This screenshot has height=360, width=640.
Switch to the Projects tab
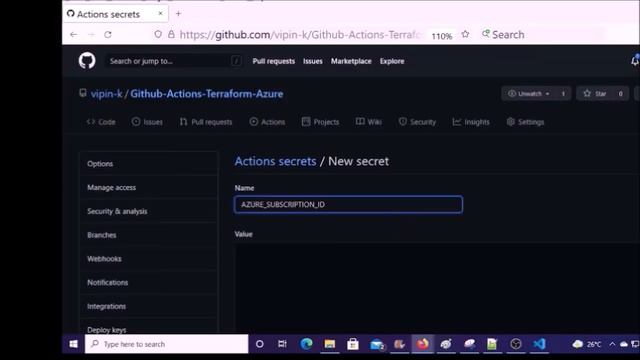click(x=320, y=122)
